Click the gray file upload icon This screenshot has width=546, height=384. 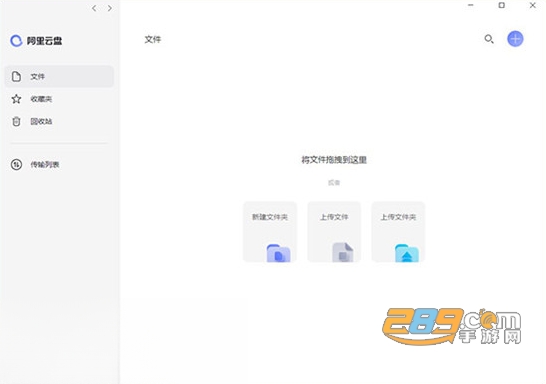[343, 252]
